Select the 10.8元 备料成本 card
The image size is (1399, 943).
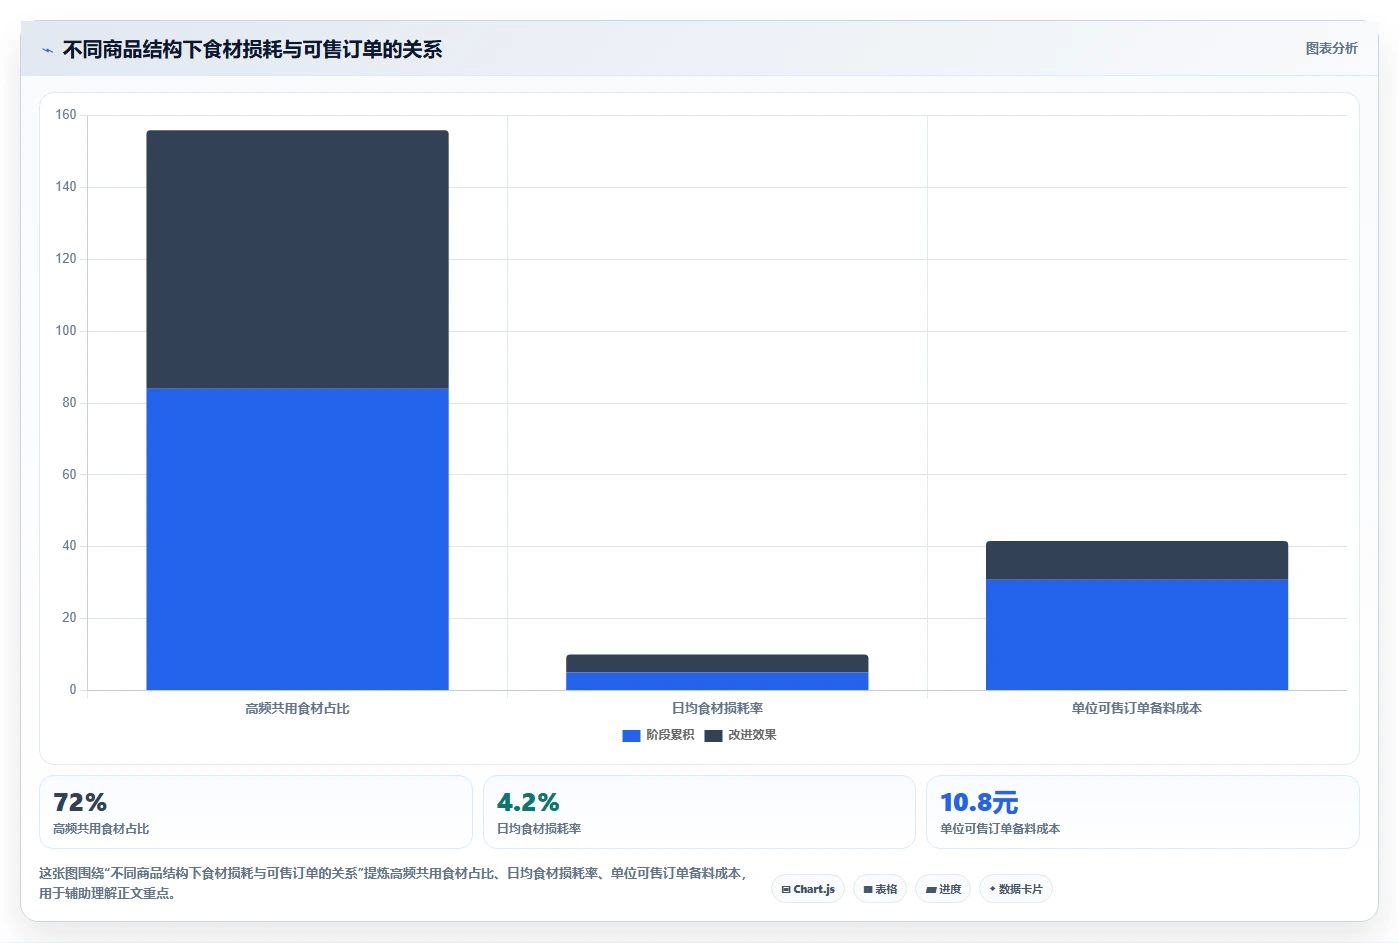coord(1143,812)
